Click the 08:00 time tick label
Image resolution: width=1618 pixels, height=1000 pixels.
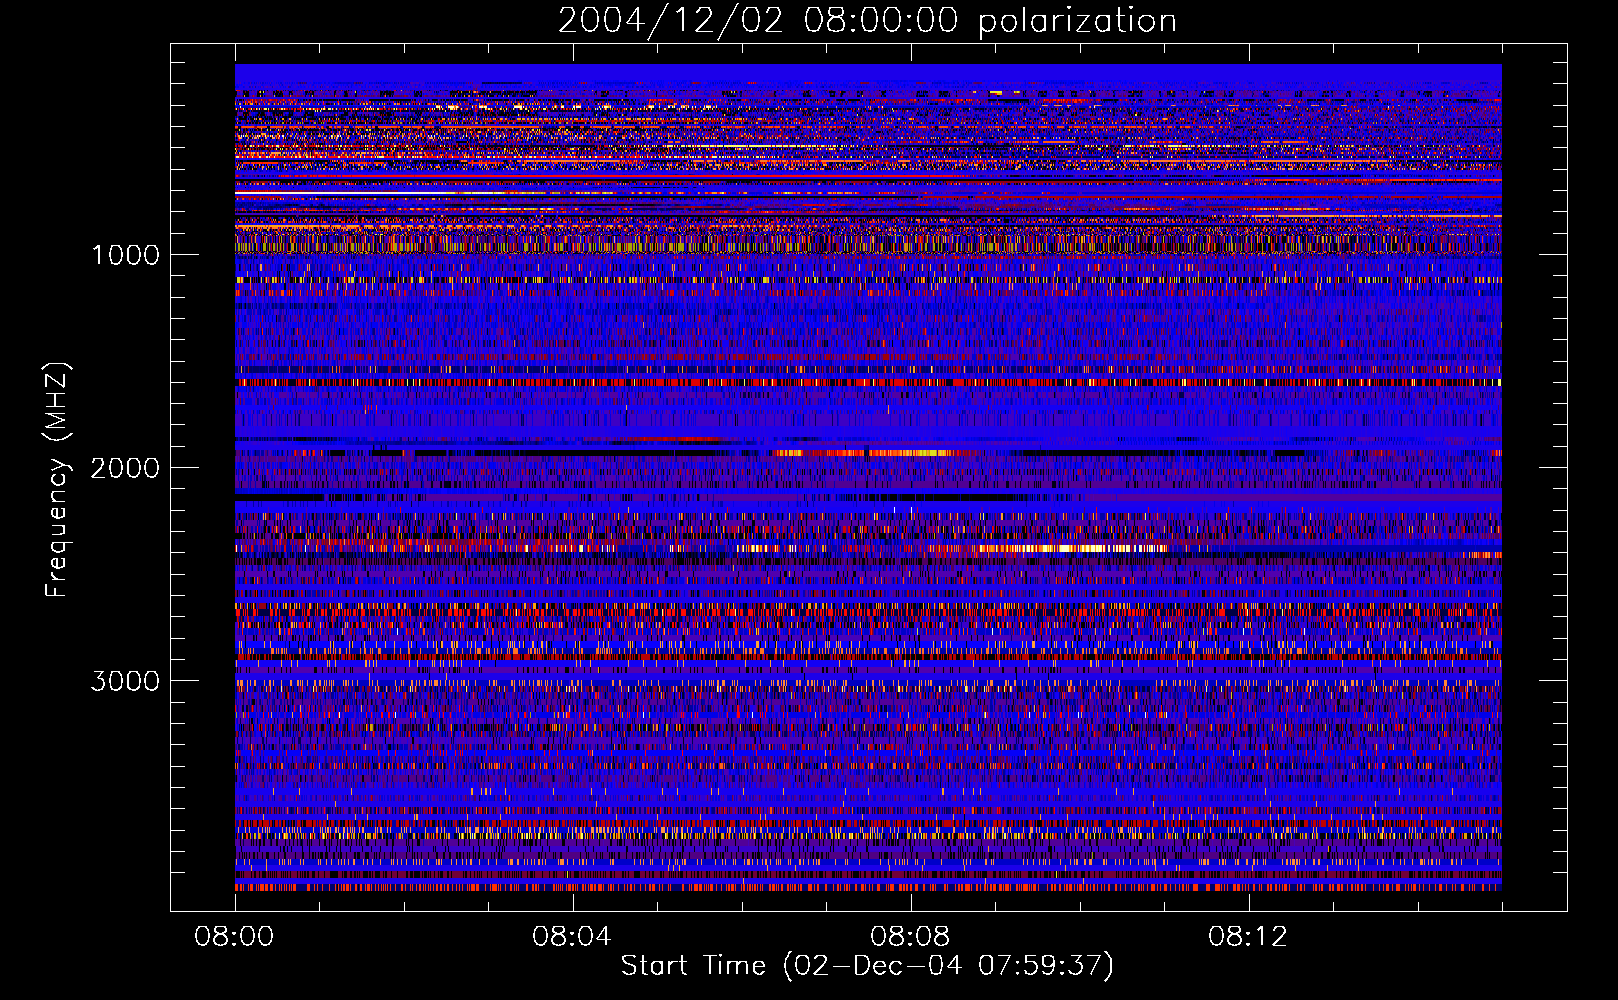point(234,937)
